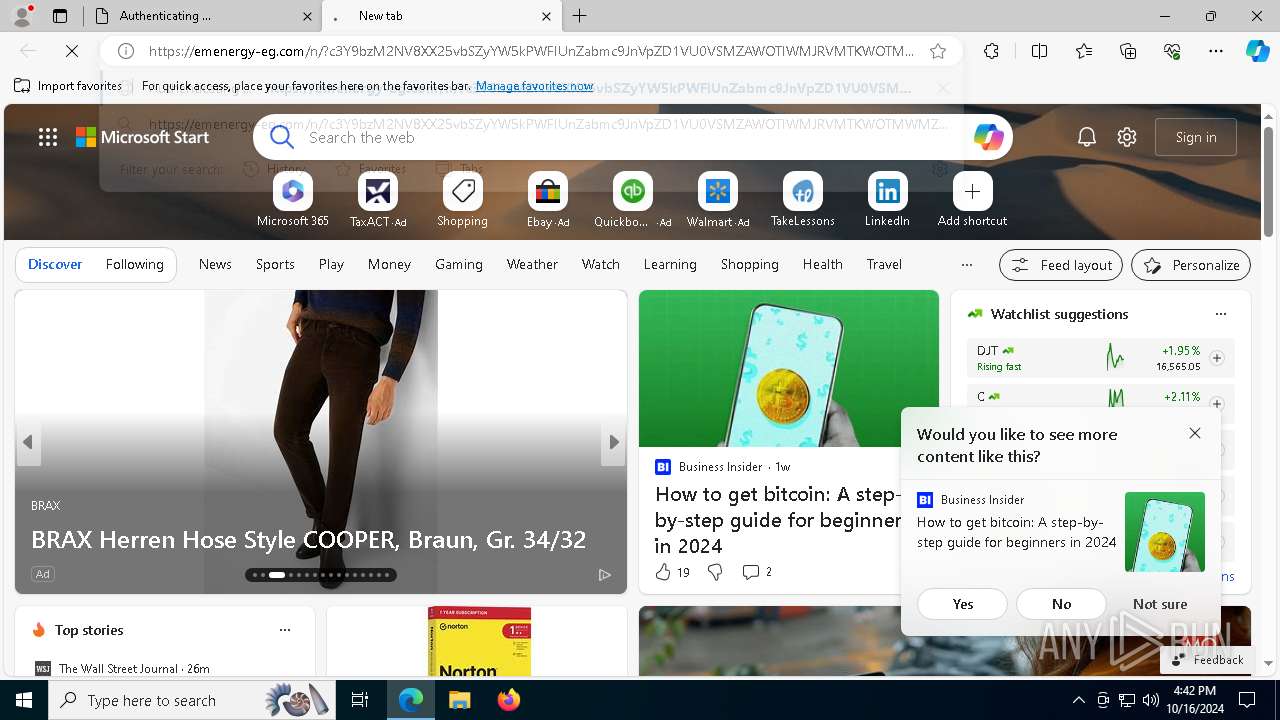Image resolution: width=1280 pixels, height=720 pixels.
Task: Click the Personalize button
Action: tap(1191, 265)
